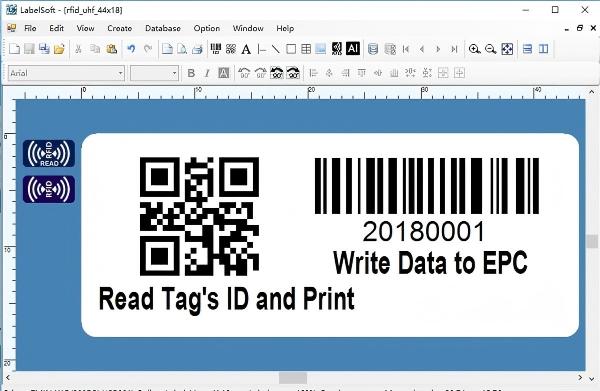Click the Print label icon
This screenshot has height=391, width=600.
tap(197, 49)
